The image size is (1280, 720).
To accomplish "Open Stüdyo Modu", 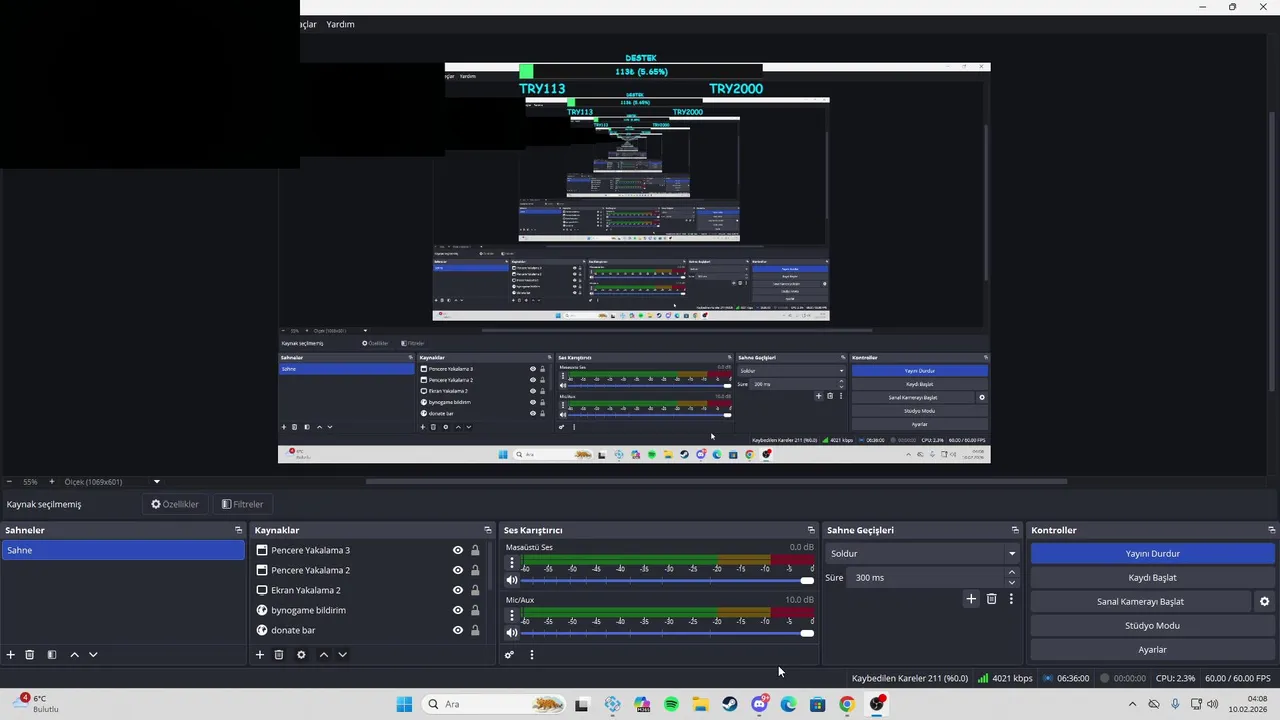I will point(1153,625).
